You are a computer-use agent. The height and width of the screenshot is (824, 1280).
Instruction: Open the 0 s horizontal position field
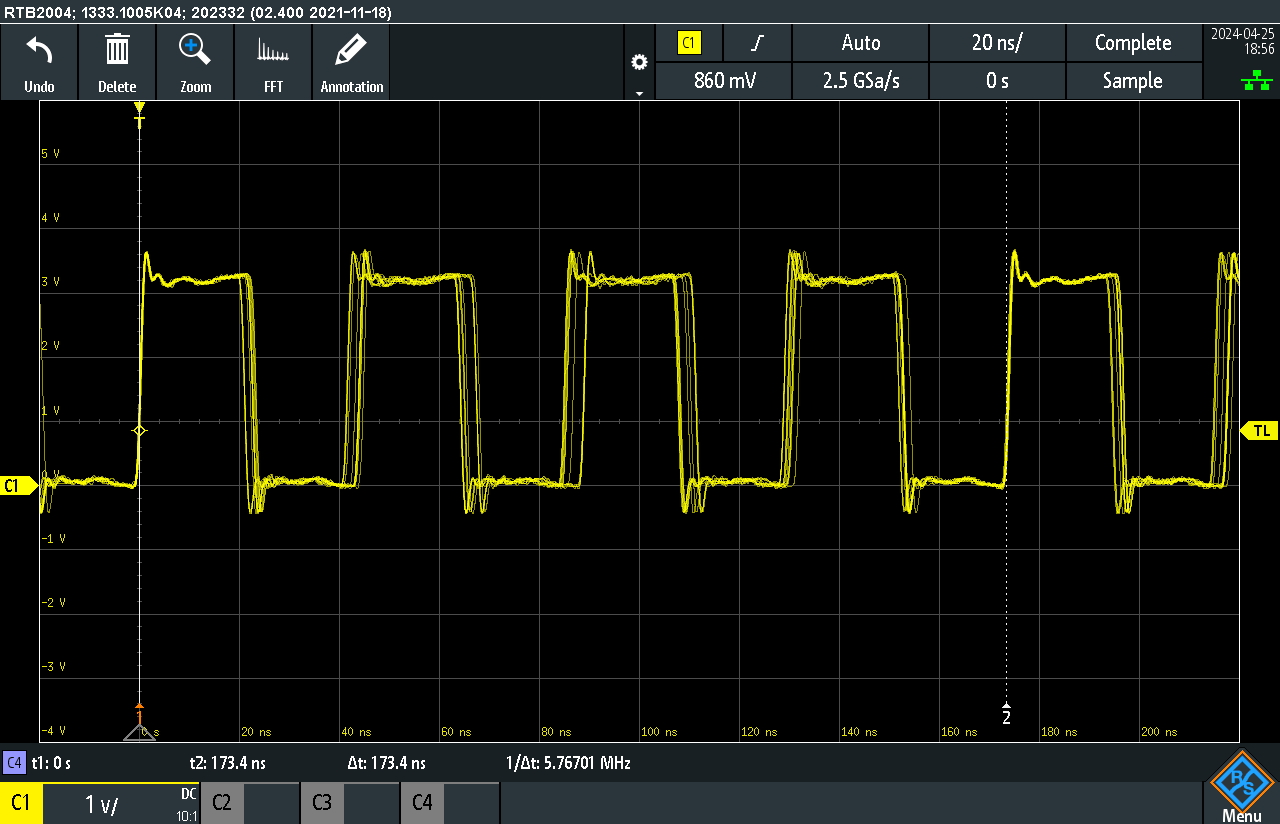(x=997, y=81)
